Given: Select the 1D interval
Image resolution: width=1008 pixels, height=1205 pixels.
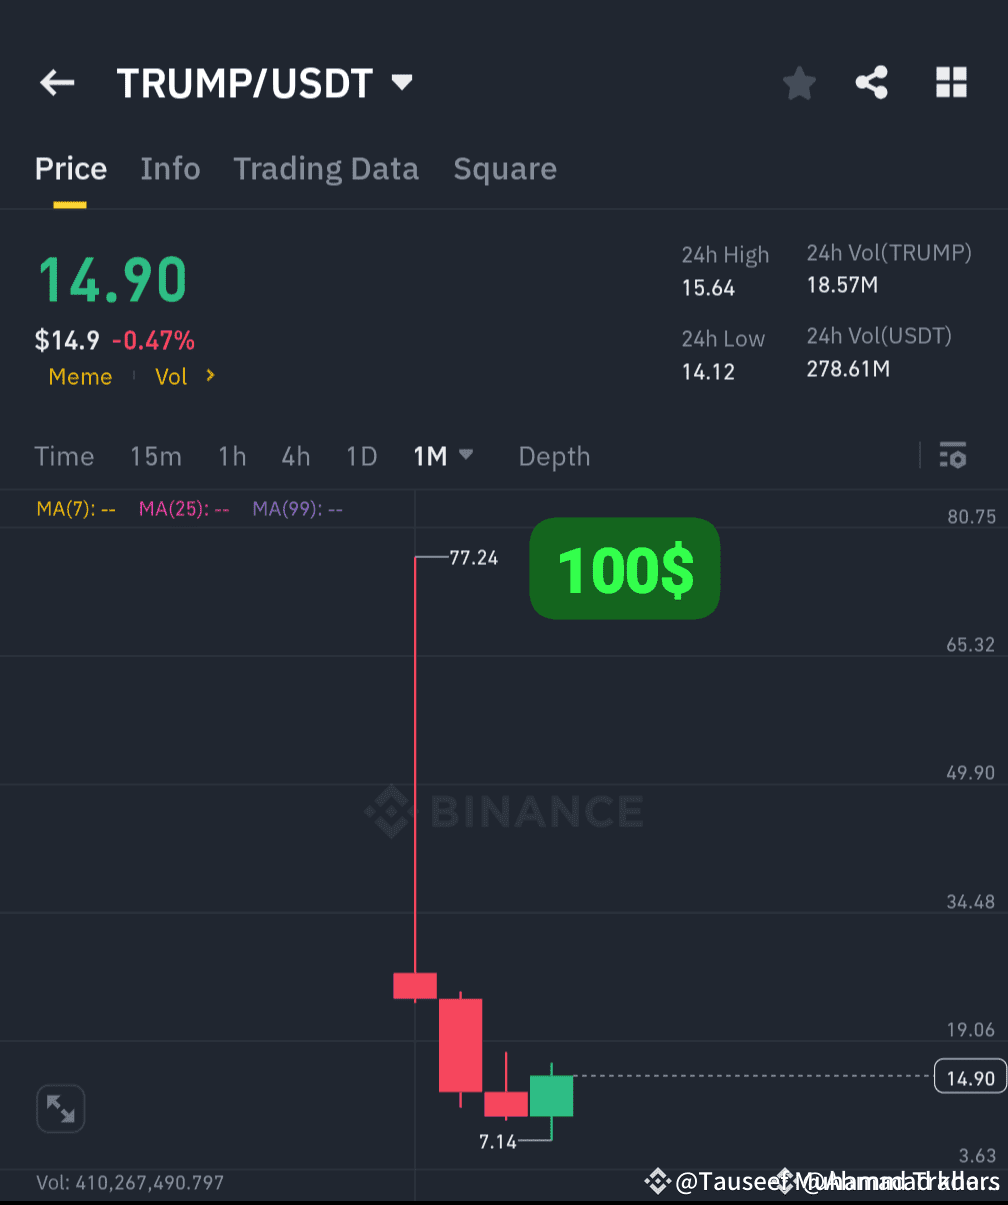Looking at the screenshot, I should coord(361,456).
